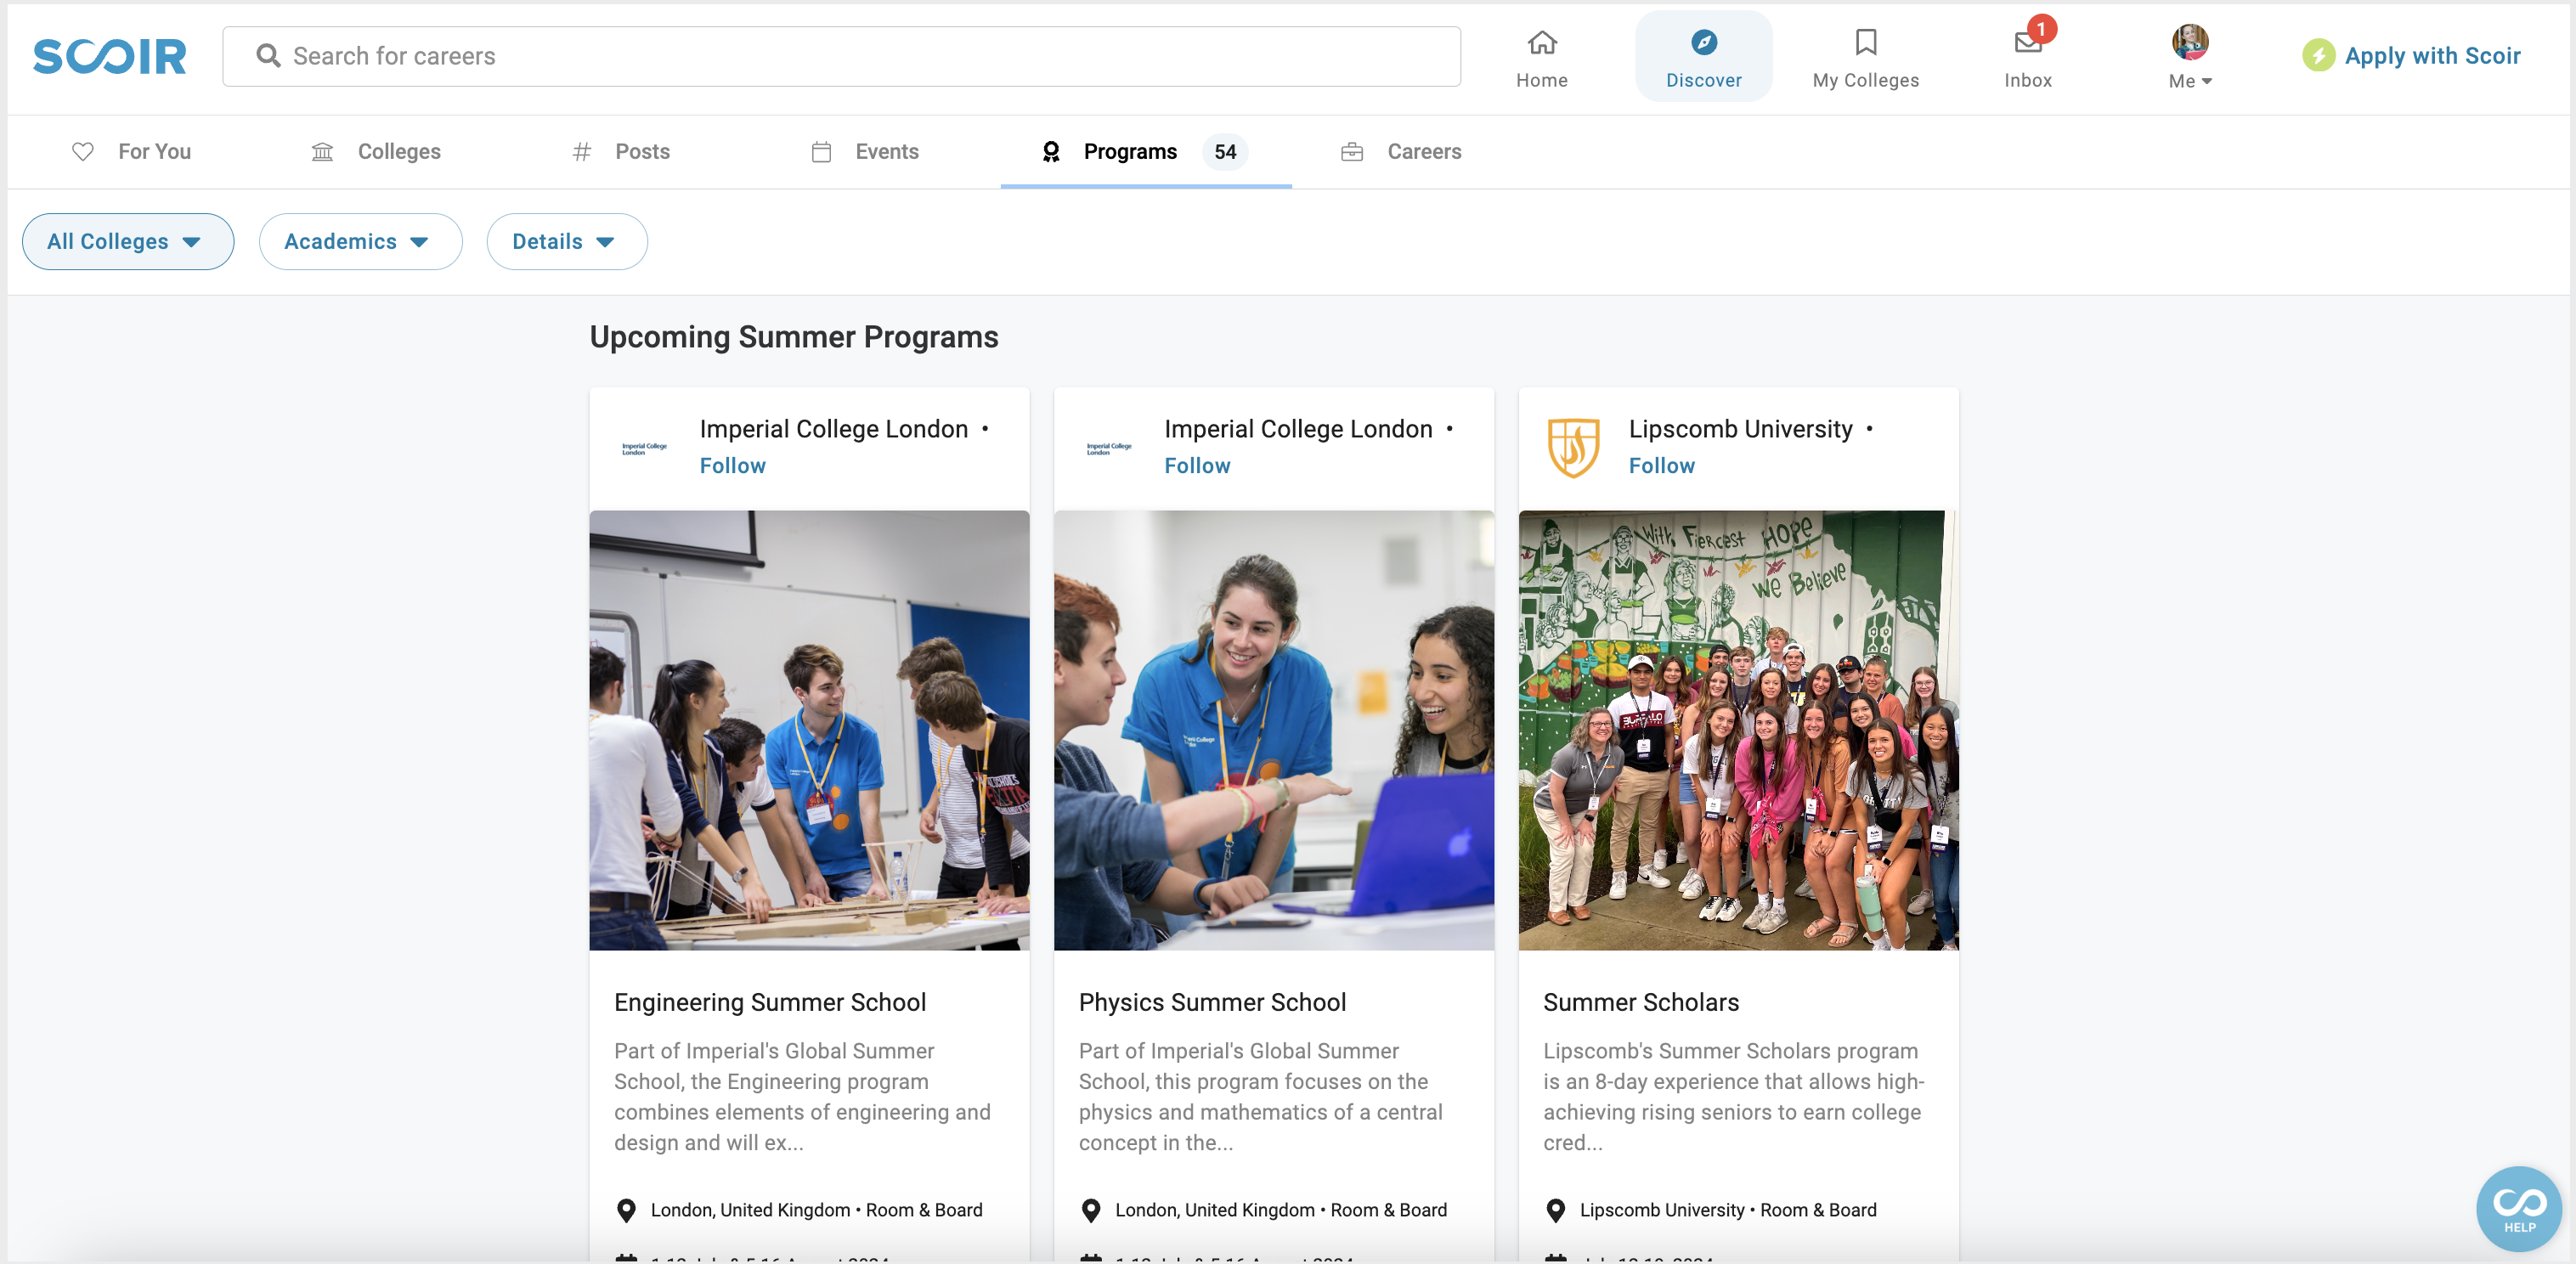Click the For You heart icon
This screenshot has height=1264, width=2576.
pos(83,151)
